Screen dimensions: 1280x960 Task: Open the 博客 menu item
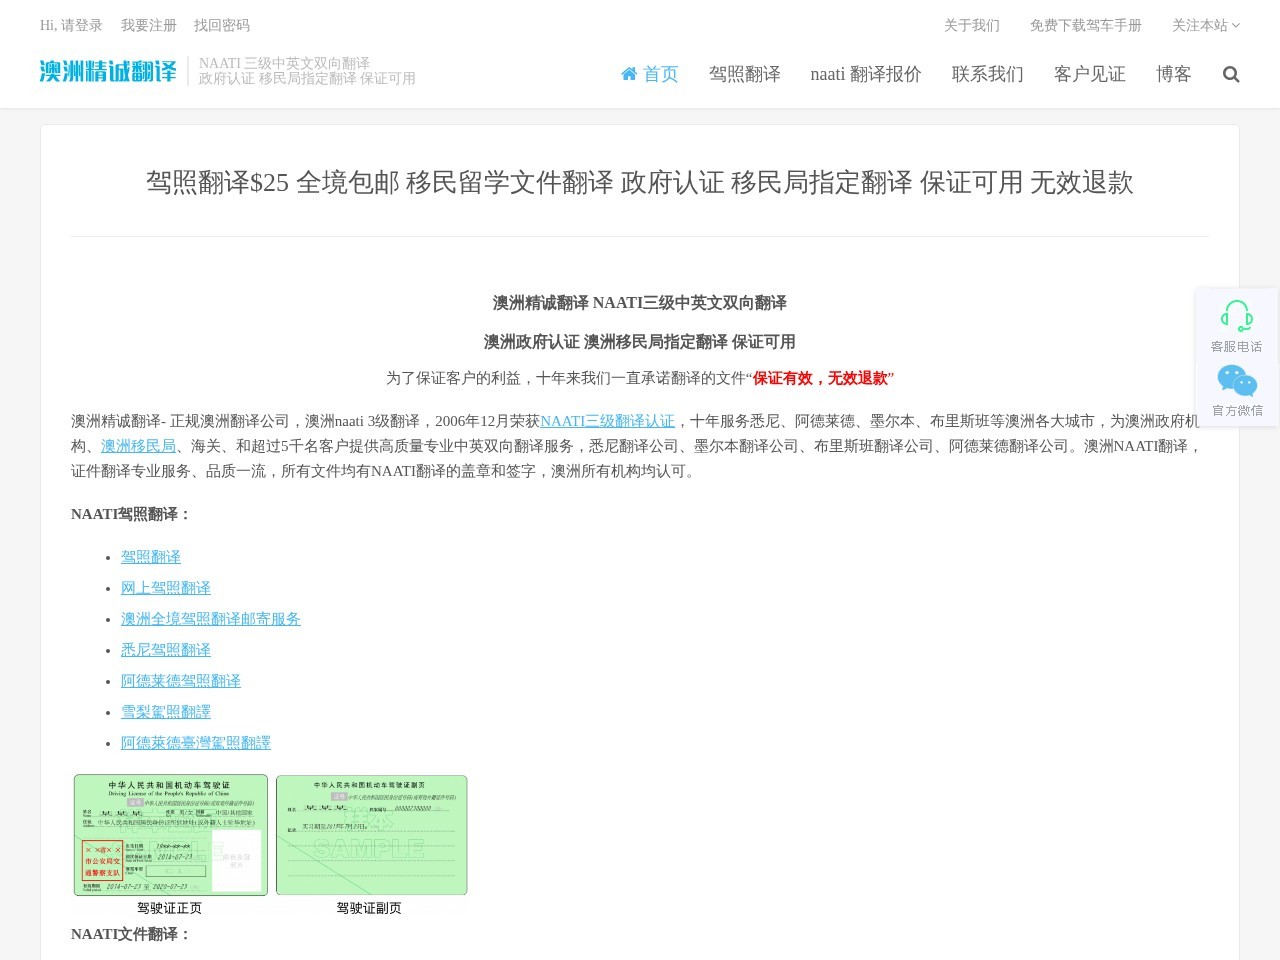pyautogui.click(x=1174, y=74)
